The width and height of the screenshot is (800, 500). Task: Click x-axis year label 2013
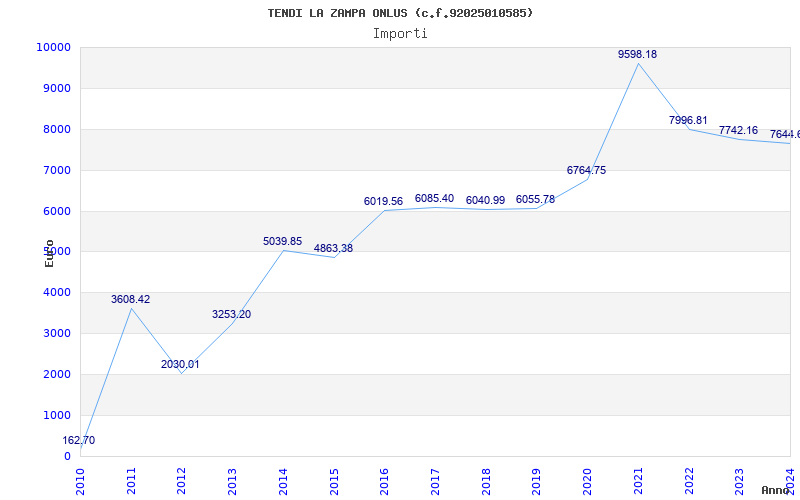point(233,482)
